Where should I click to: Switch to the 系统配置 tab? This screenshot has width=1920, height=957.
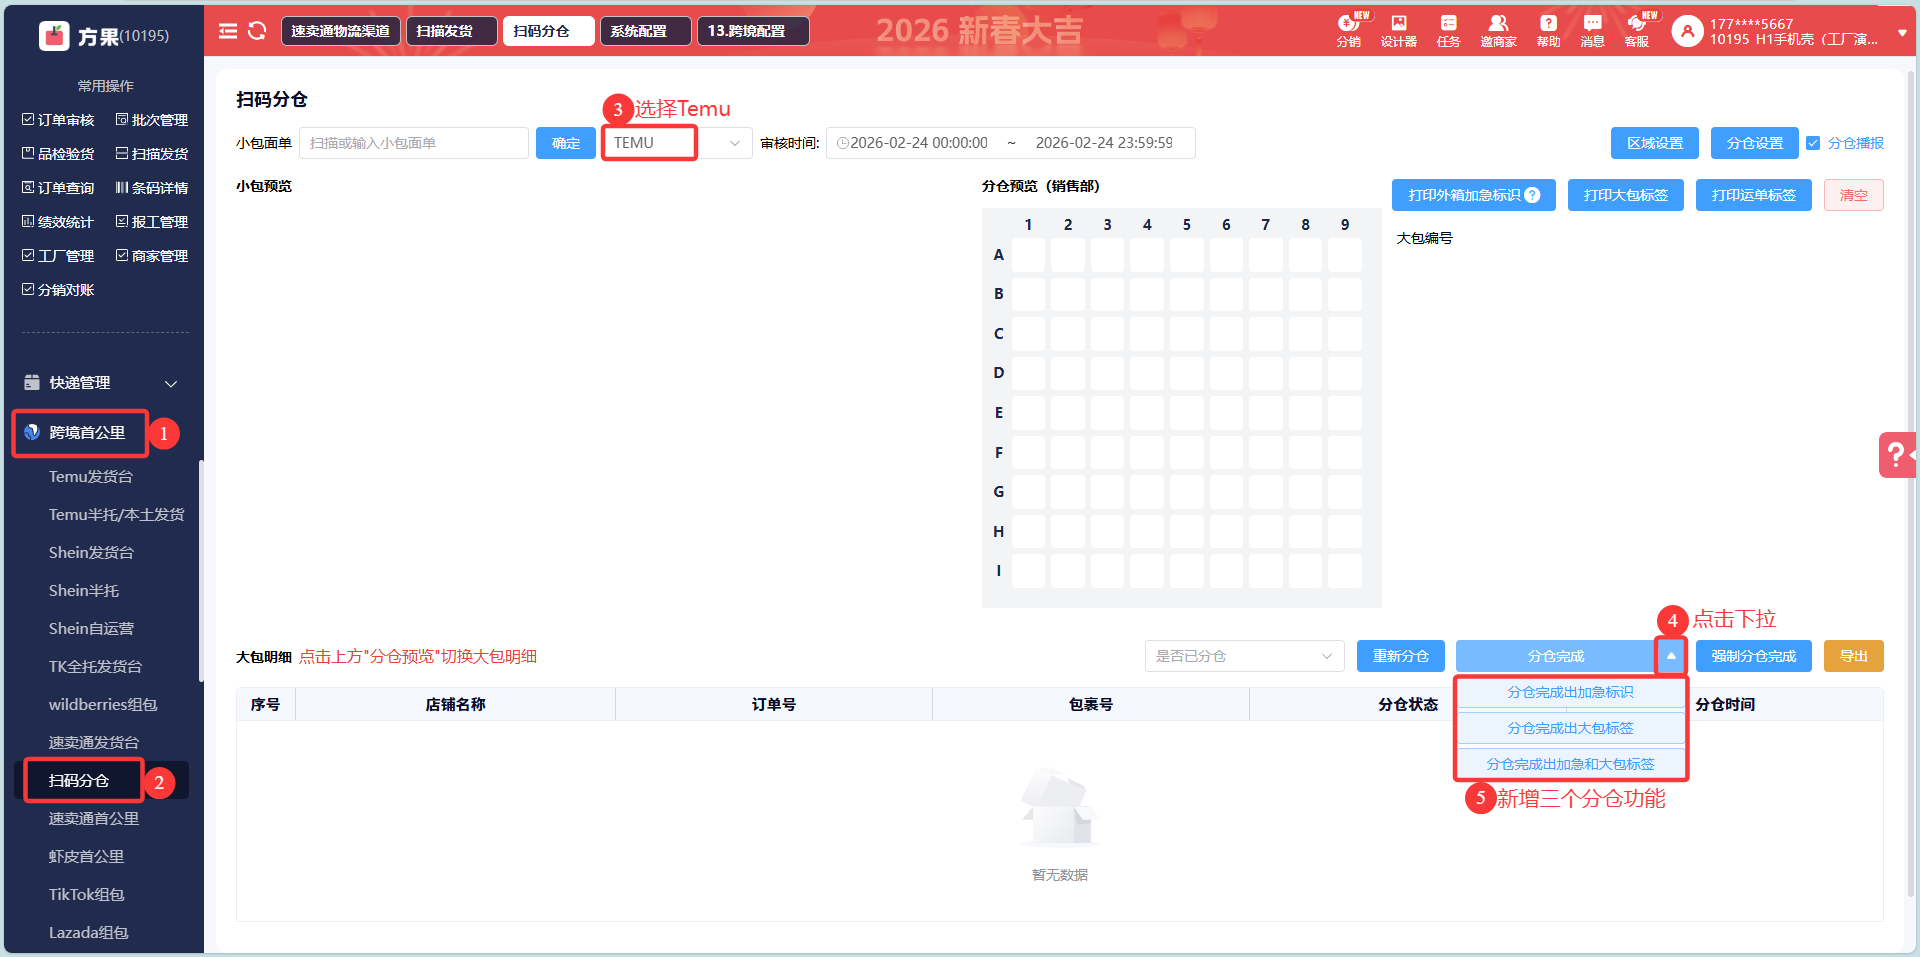(645, 31)
